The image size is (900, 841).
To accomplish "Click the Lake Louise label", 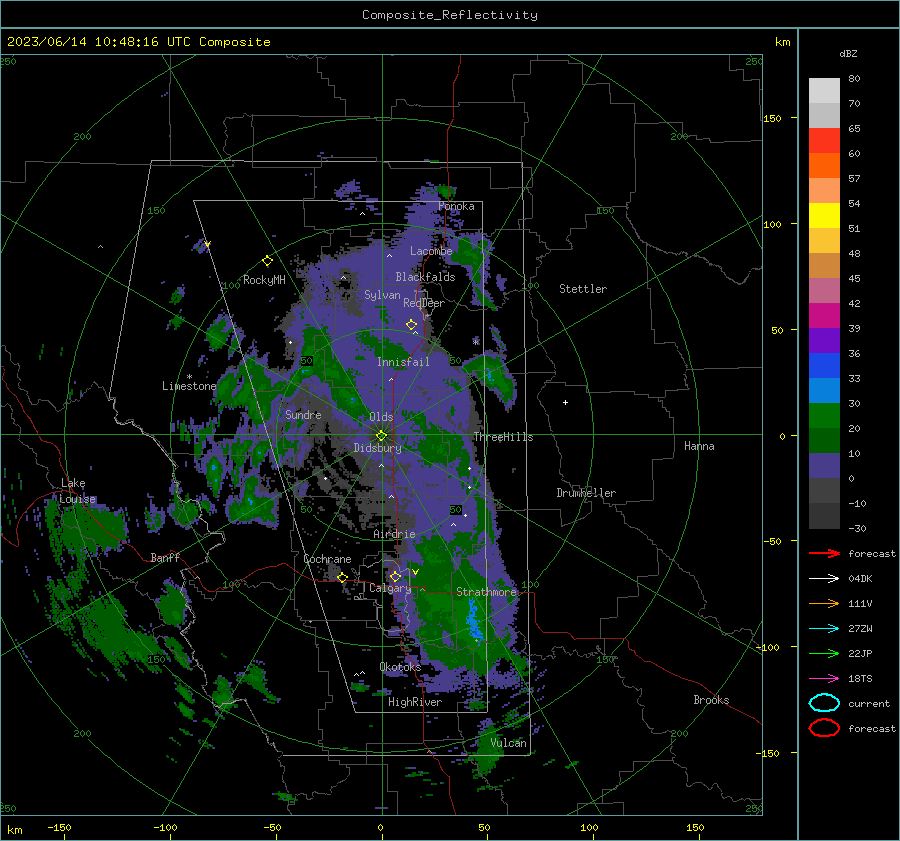I will (77, 491).
